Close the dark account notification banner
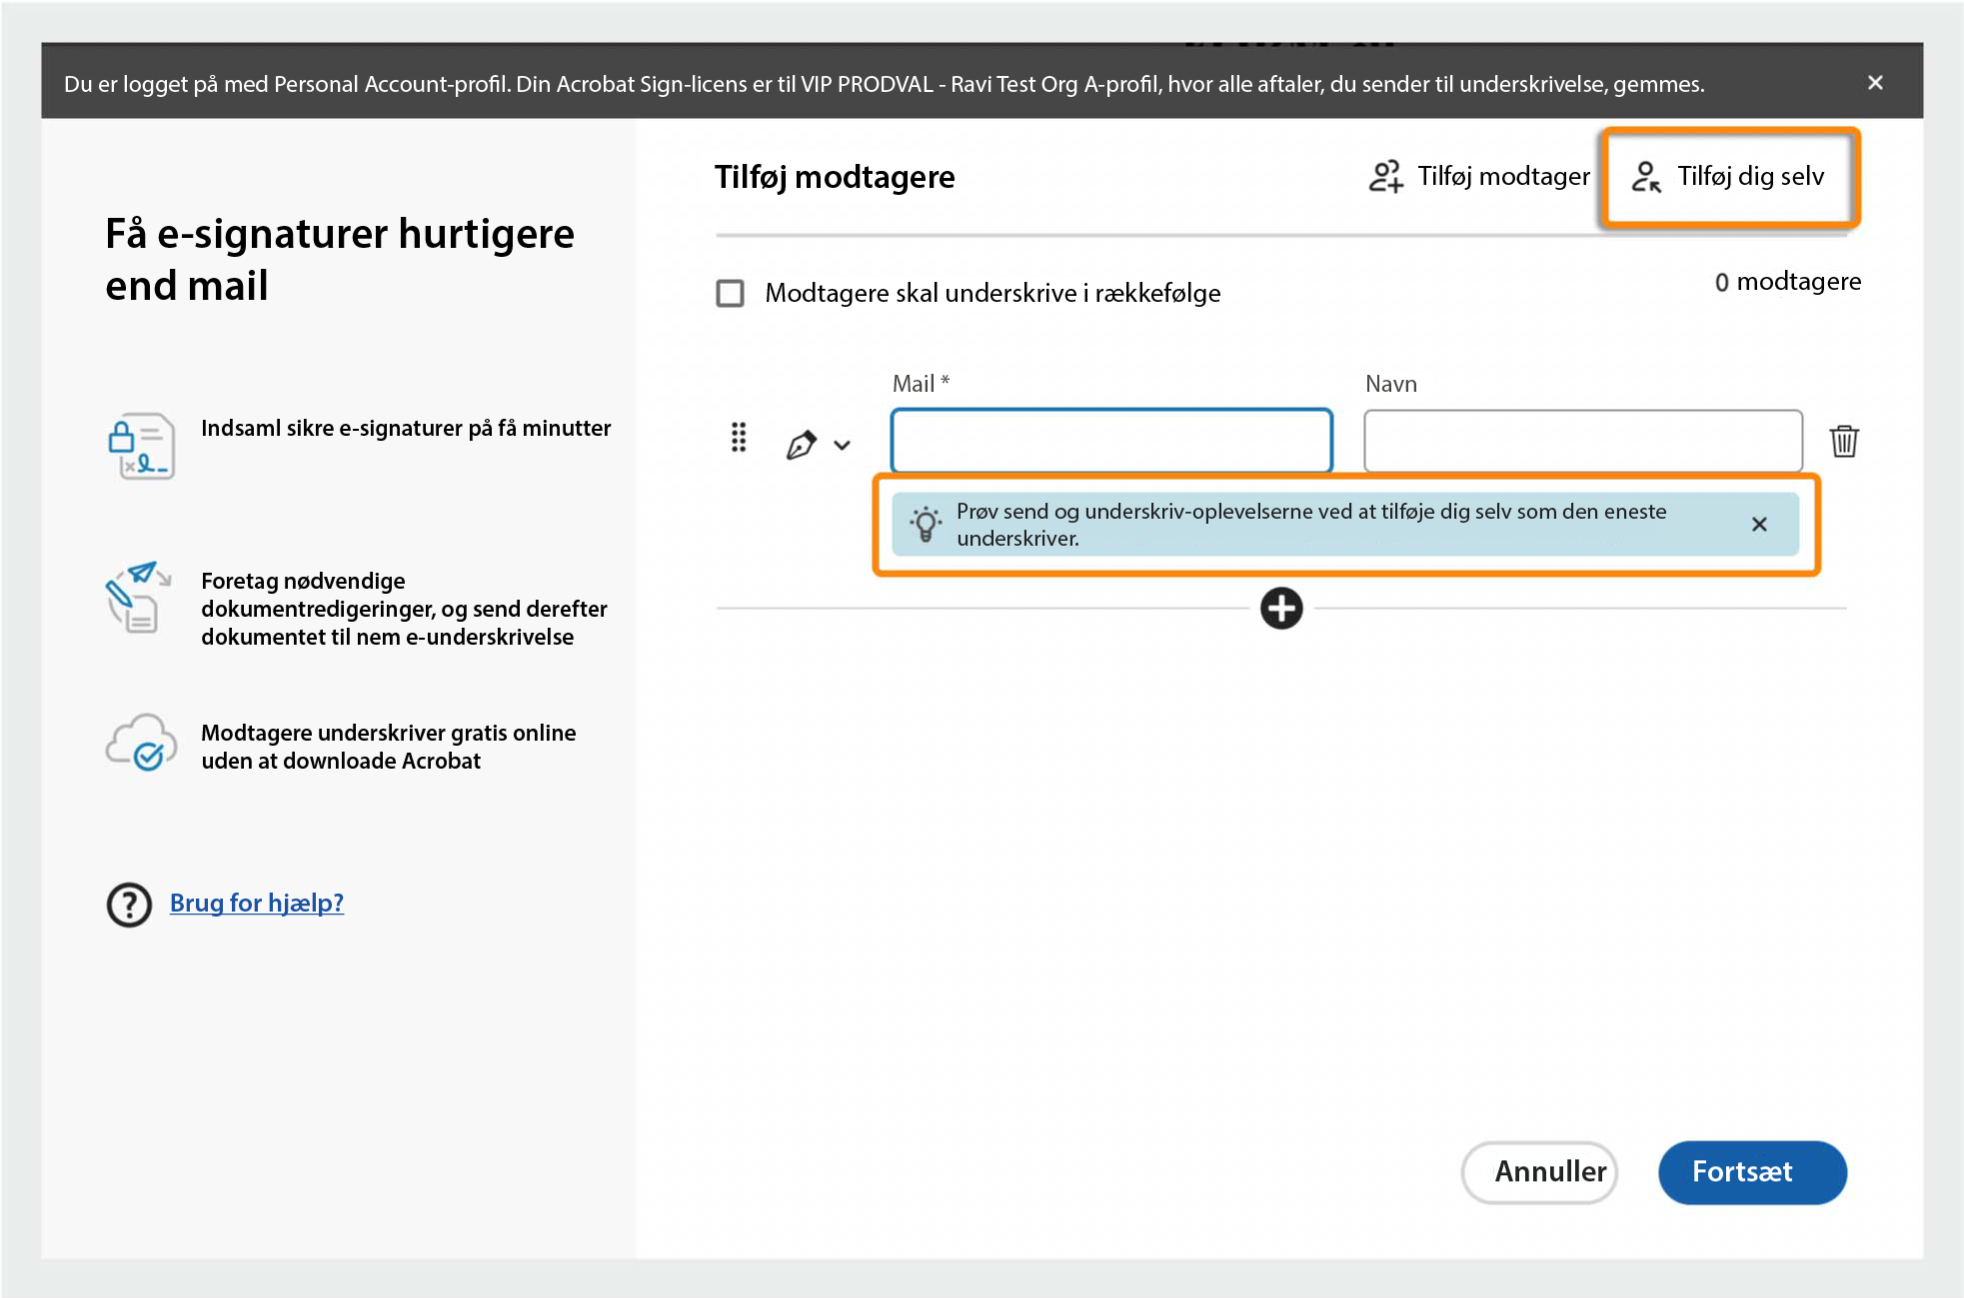 tap(1875, 83)
